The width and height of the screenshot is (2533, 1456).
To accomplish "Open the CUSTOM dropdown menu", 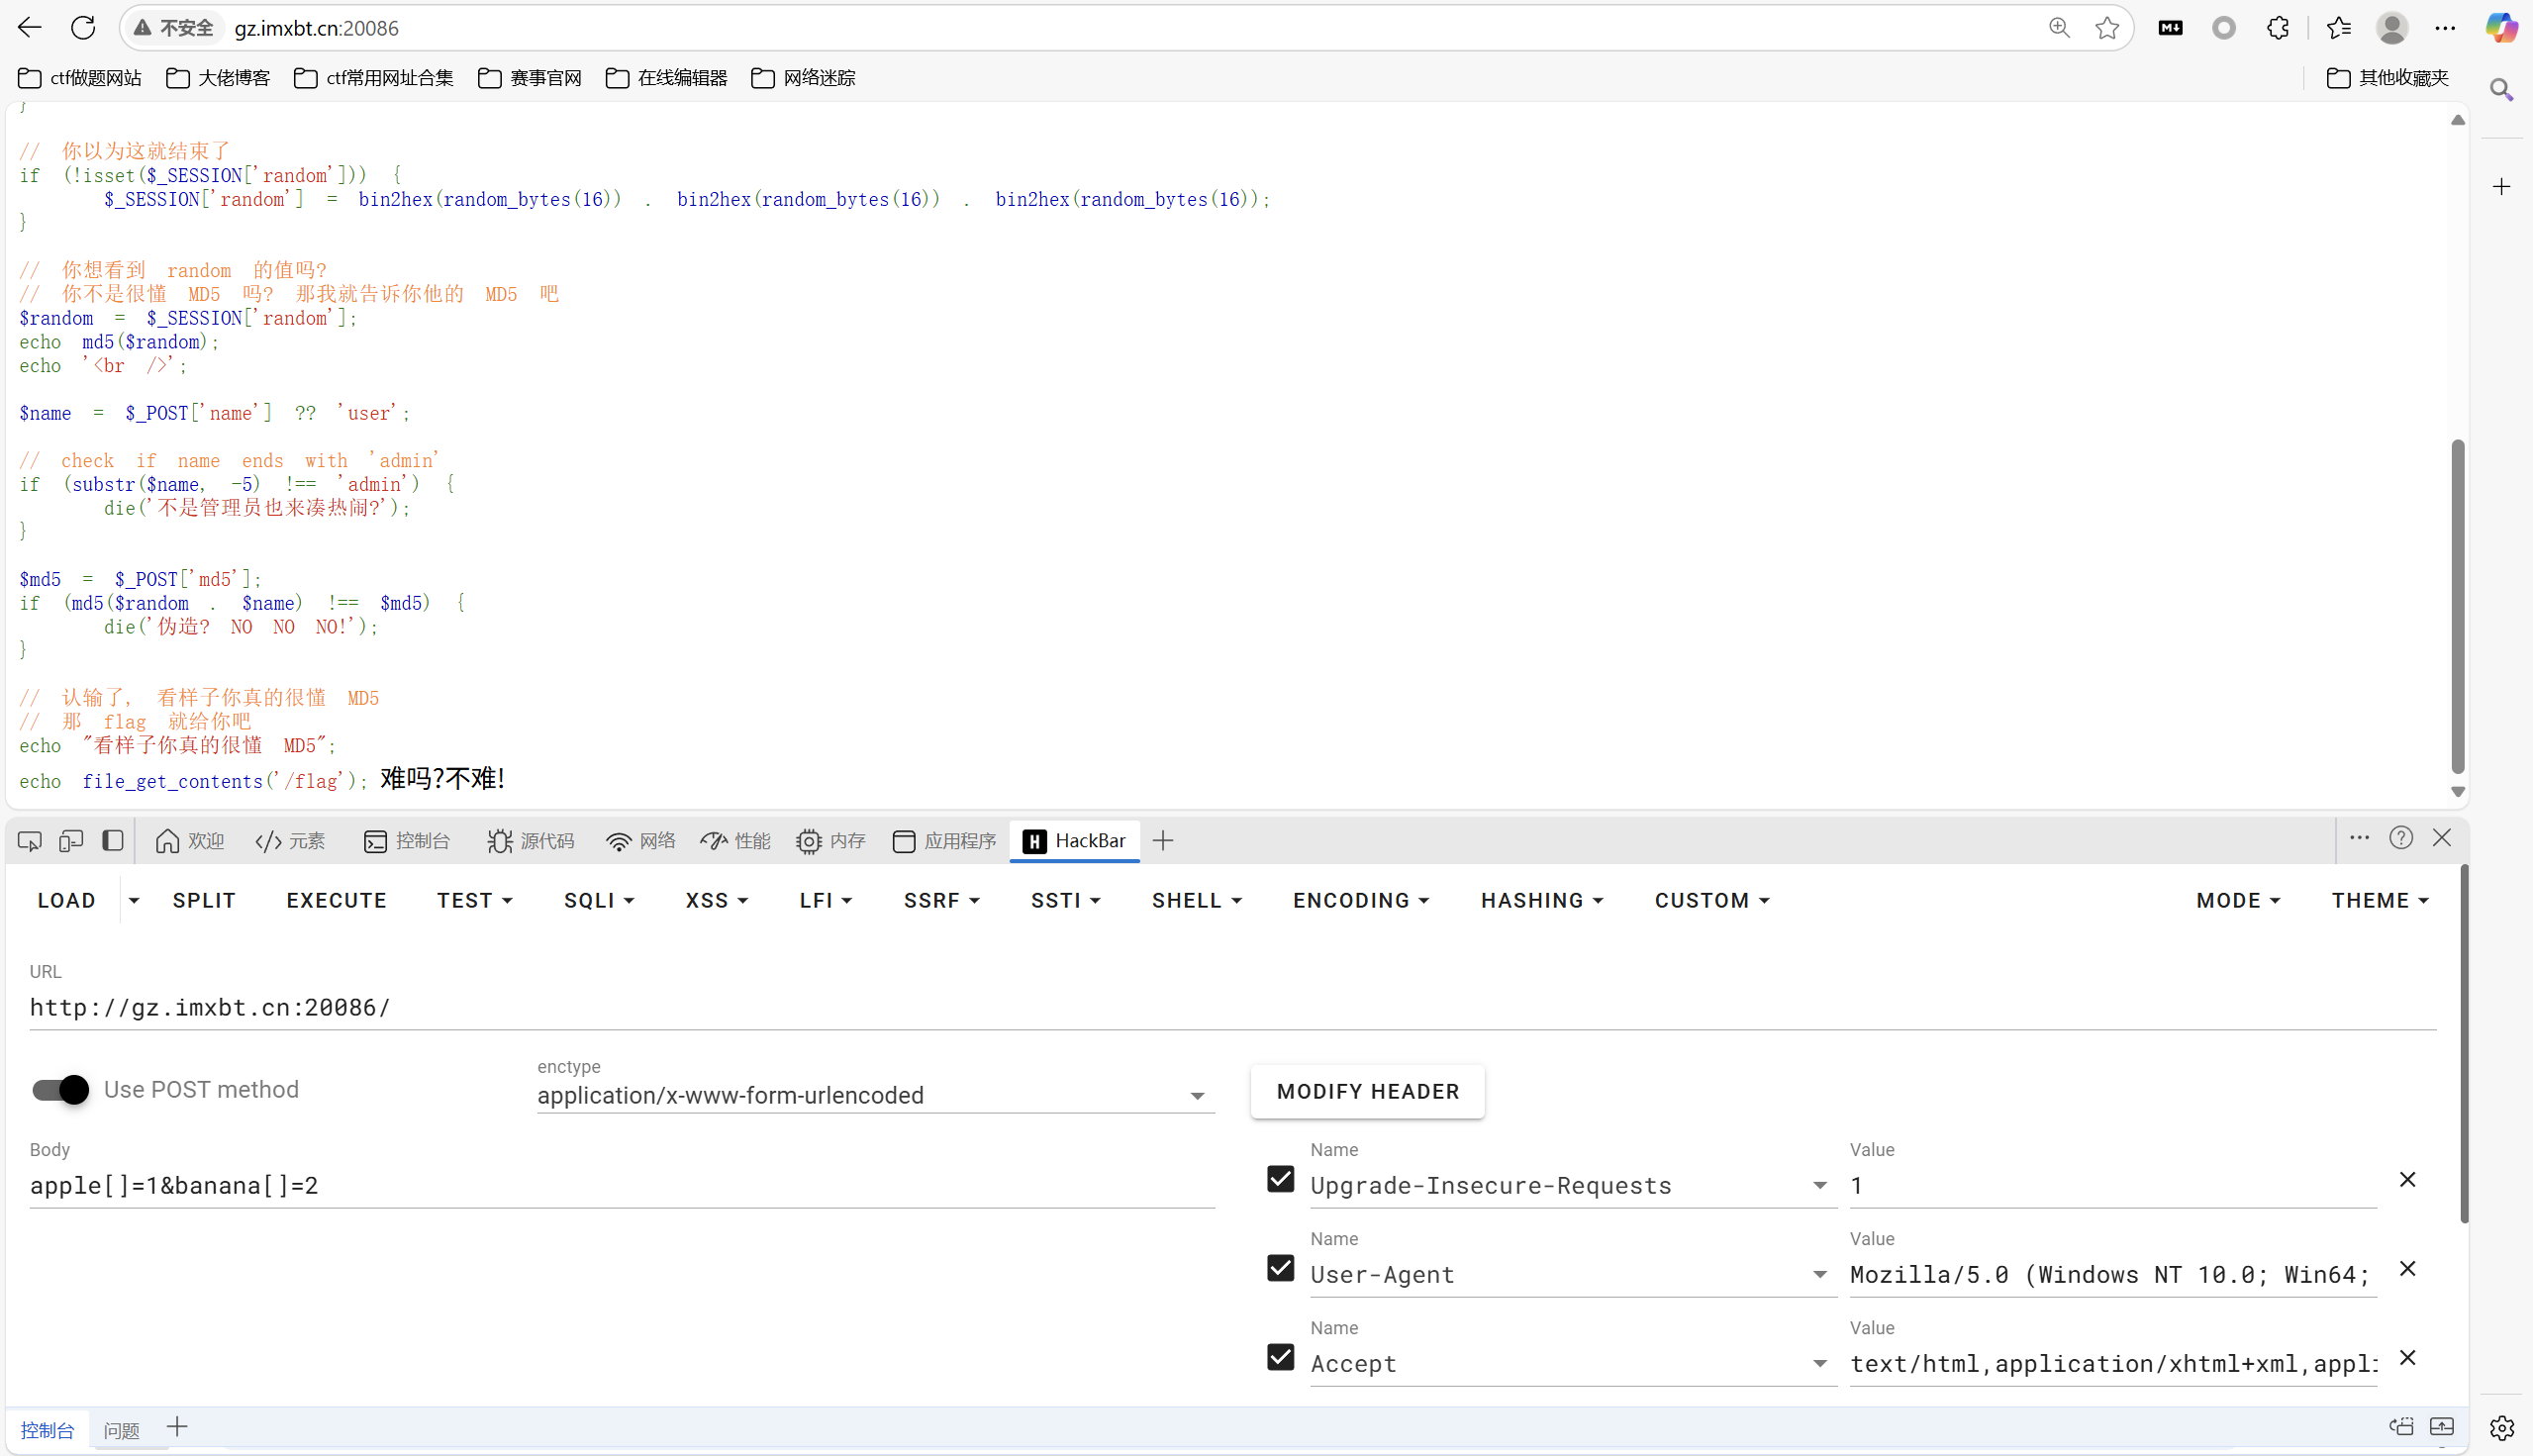I will 1711,901.
